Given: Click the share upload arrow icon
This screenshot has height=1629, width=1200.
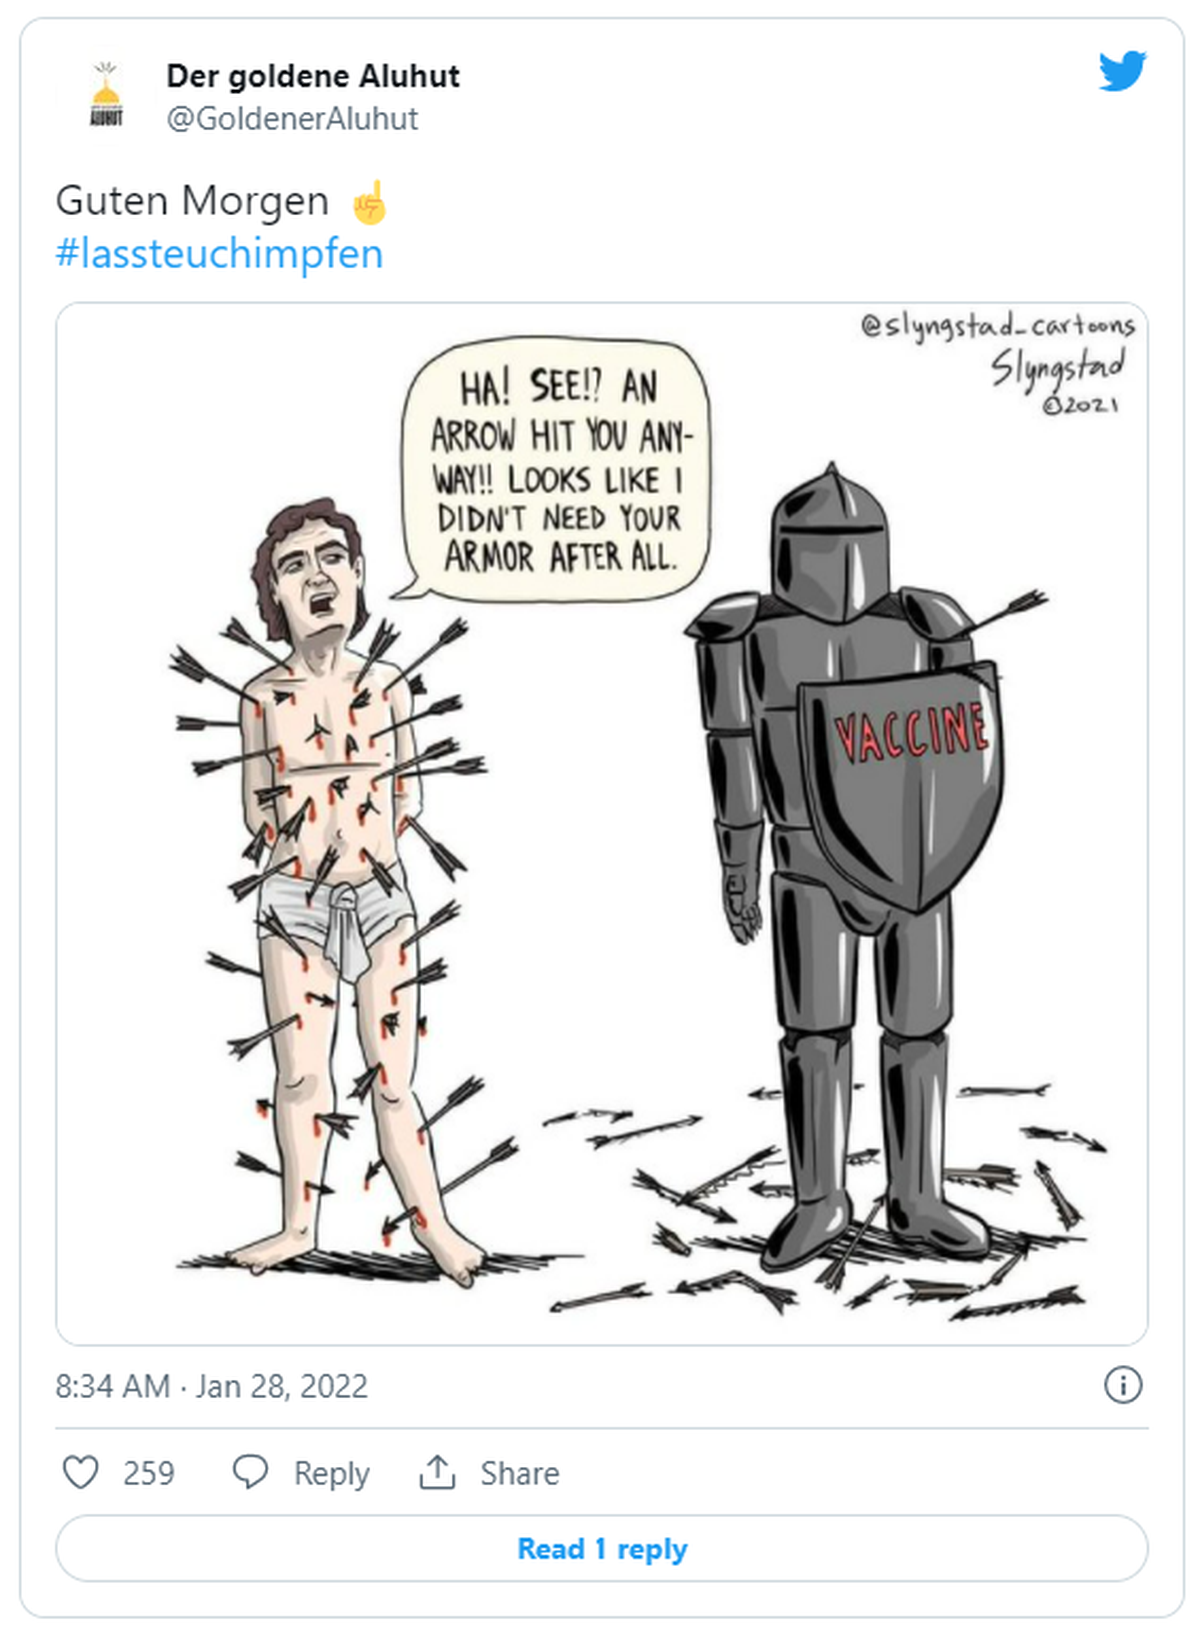Looking at the screenshot, I should (x=437, y=1472).
